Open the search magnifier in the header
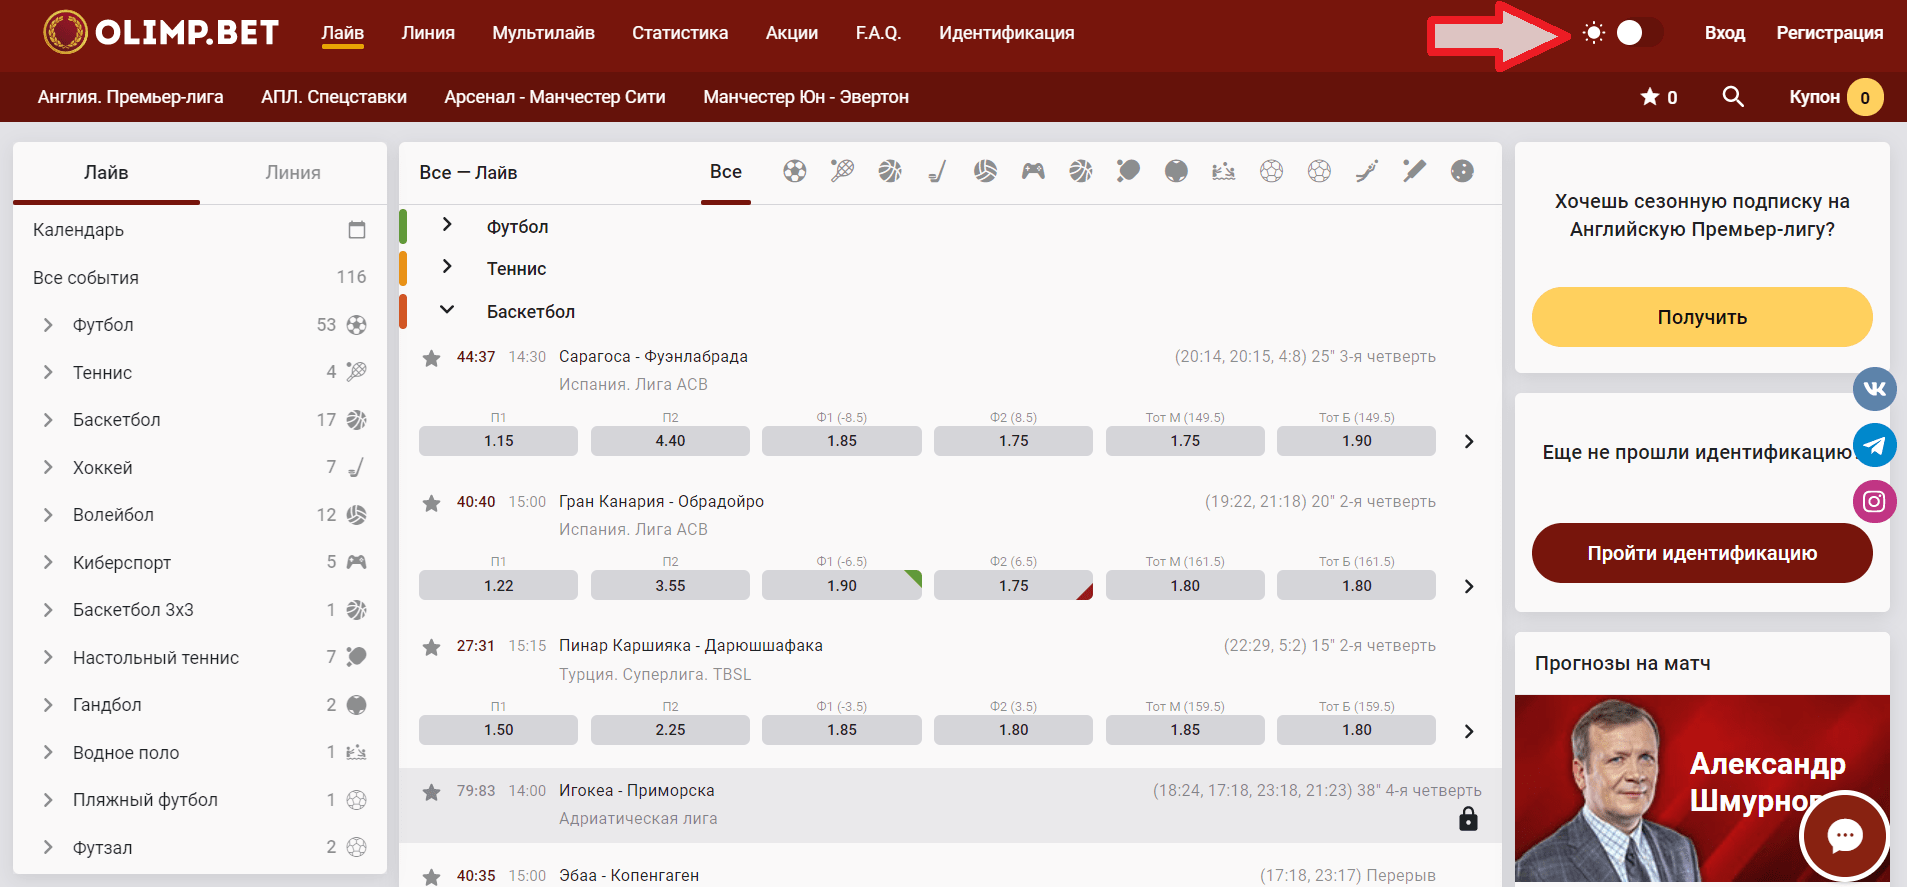The width and height of the screenshot is (1907, 887). [1733, 97]
